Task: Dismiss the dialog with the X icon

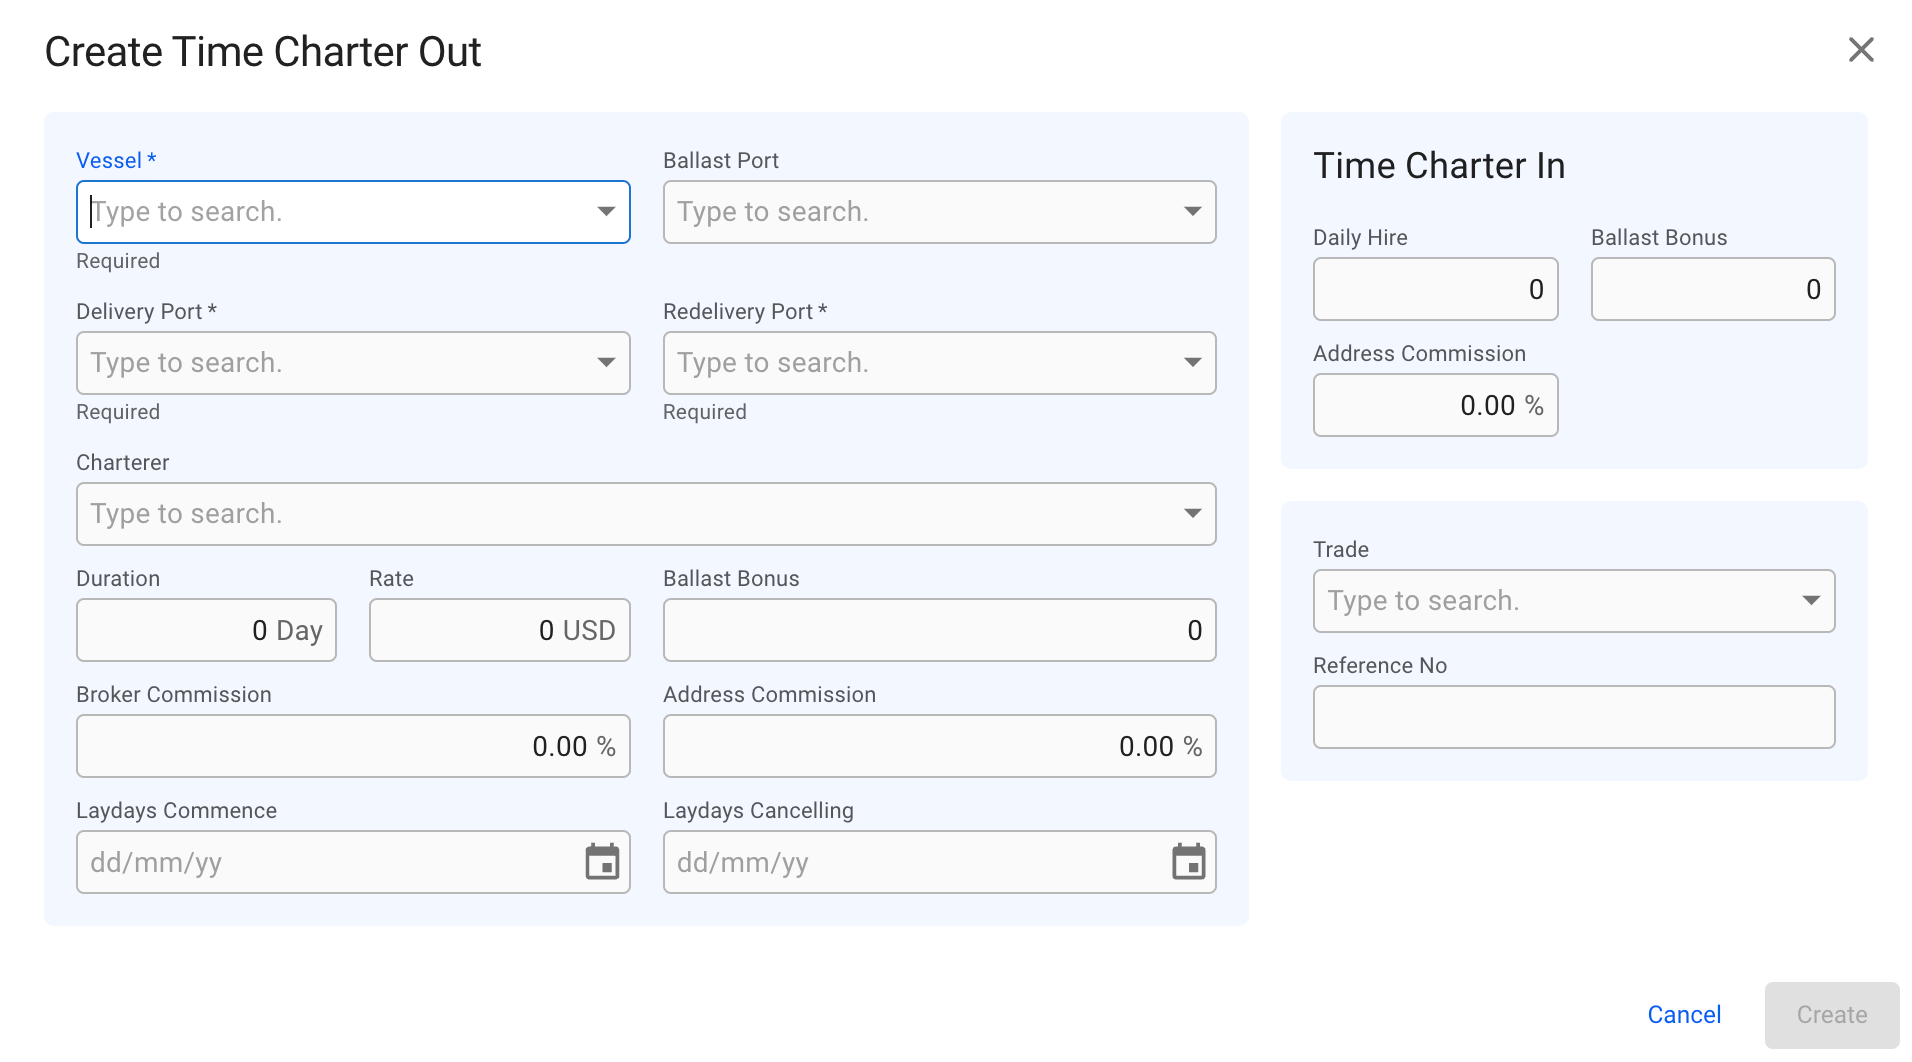Action: pyautogui.click(x=1860, y=50)
